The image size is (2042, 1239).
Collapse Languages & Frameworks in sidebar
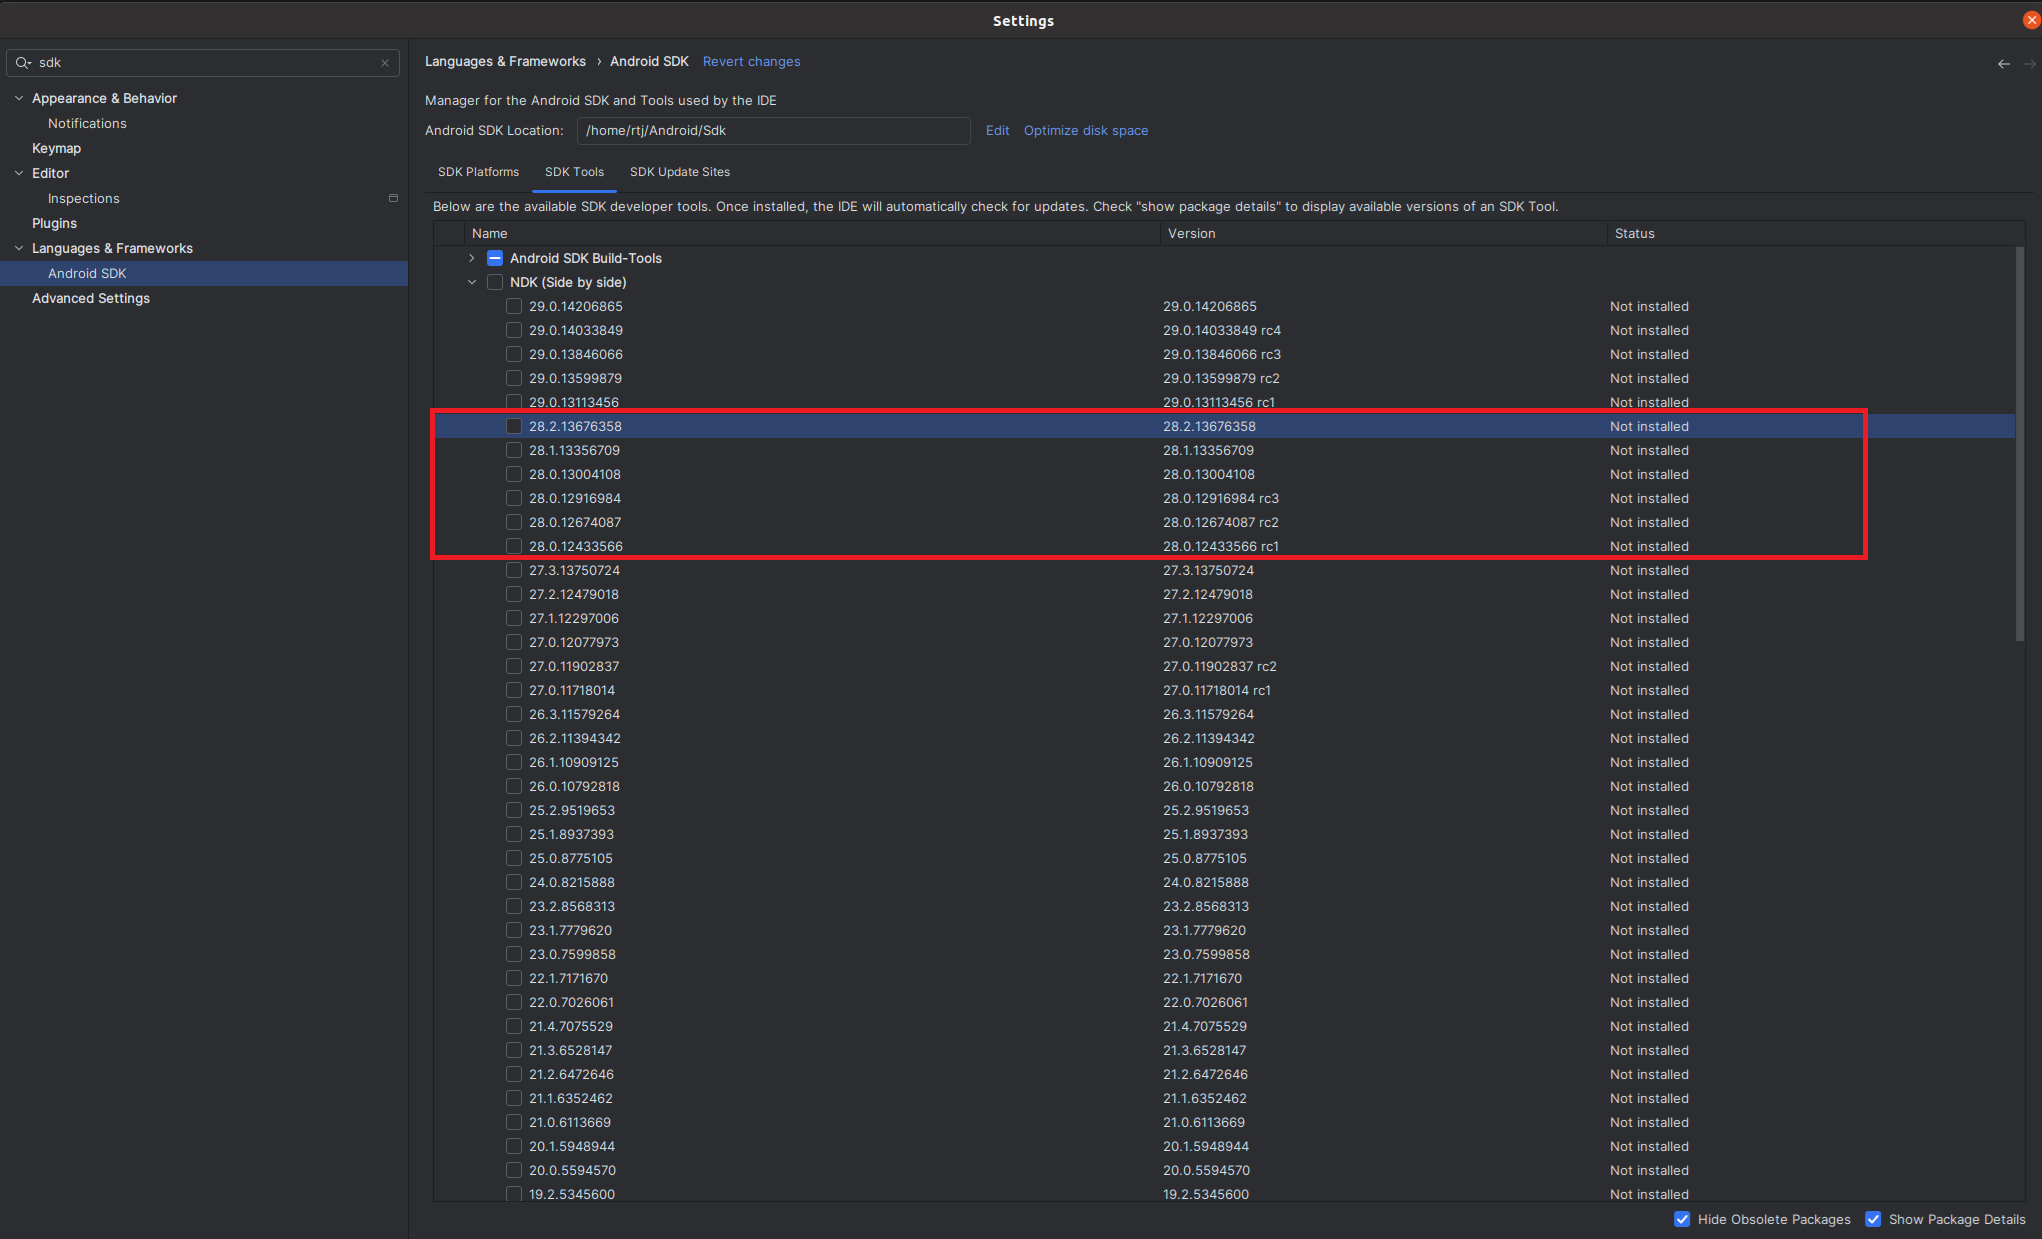pos(19,248)
